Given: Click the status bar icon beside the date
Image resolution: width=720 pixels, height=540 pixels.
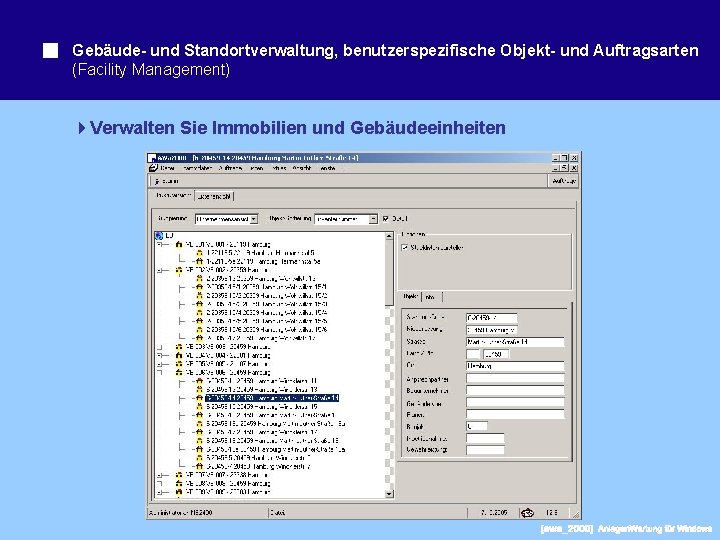Looking at the screenshot, I should [x=528, y=512].
